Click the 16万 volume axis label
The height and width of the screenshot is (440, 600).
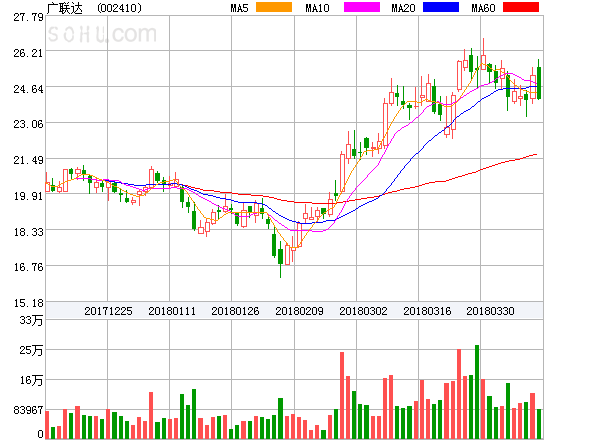[x=32, y=380]
